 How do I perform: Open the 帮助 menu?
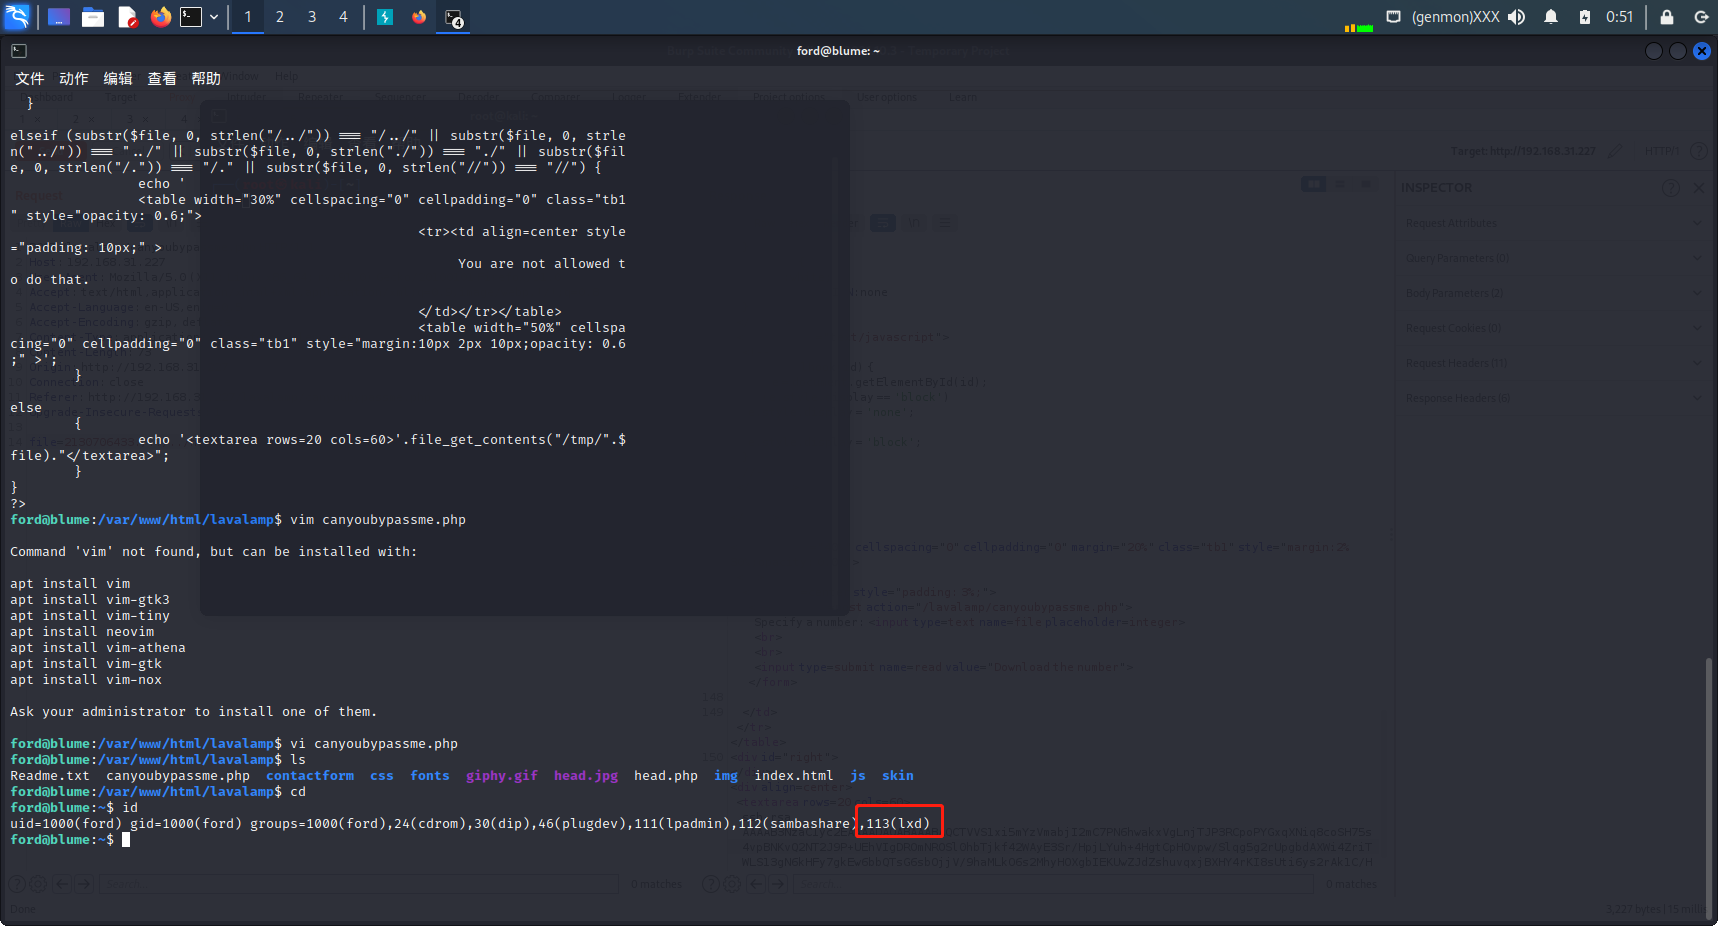coord(206,78)
